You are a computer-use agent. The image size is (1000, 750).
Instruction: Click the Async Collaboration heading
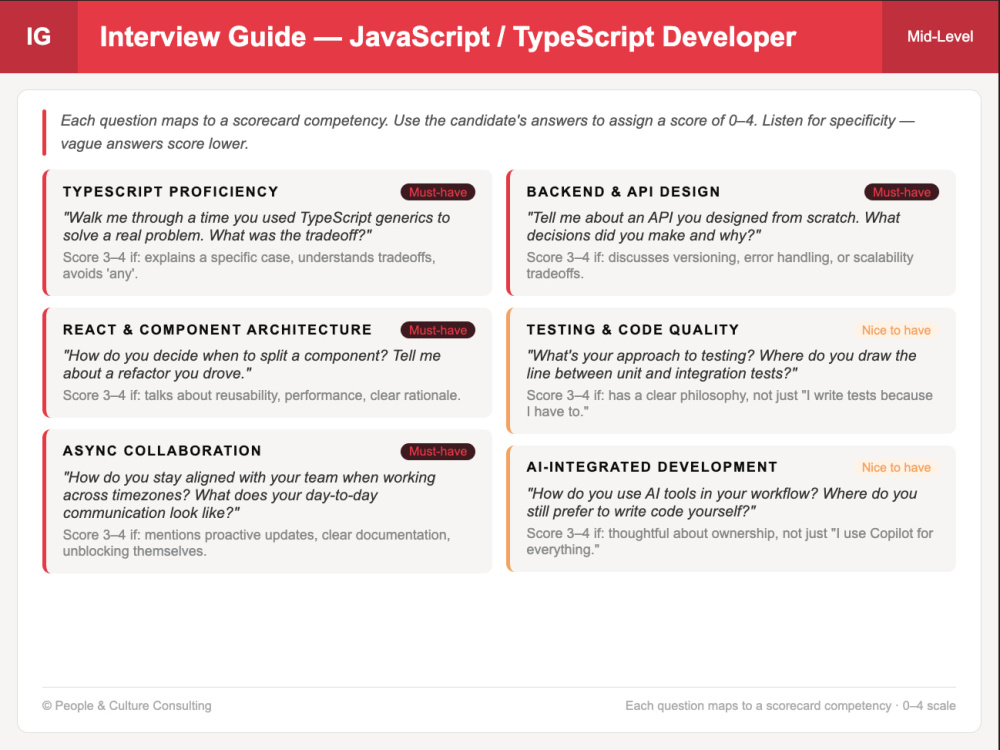[x=162, y=451]
